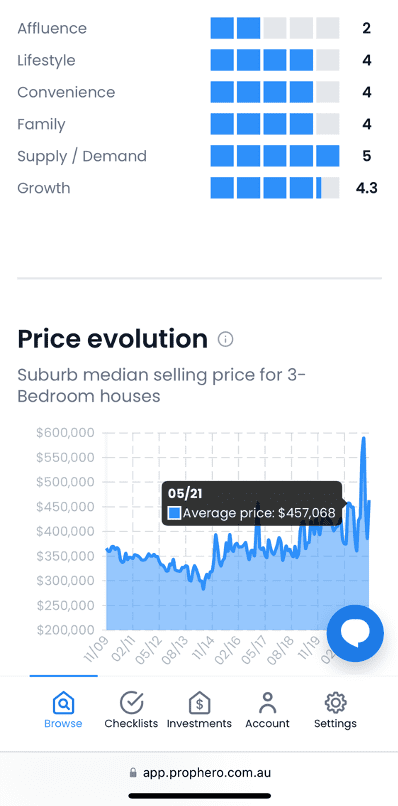Tap the Growth rating bar
Viewport: 398px width, 806px height.
tap(275, 188)
